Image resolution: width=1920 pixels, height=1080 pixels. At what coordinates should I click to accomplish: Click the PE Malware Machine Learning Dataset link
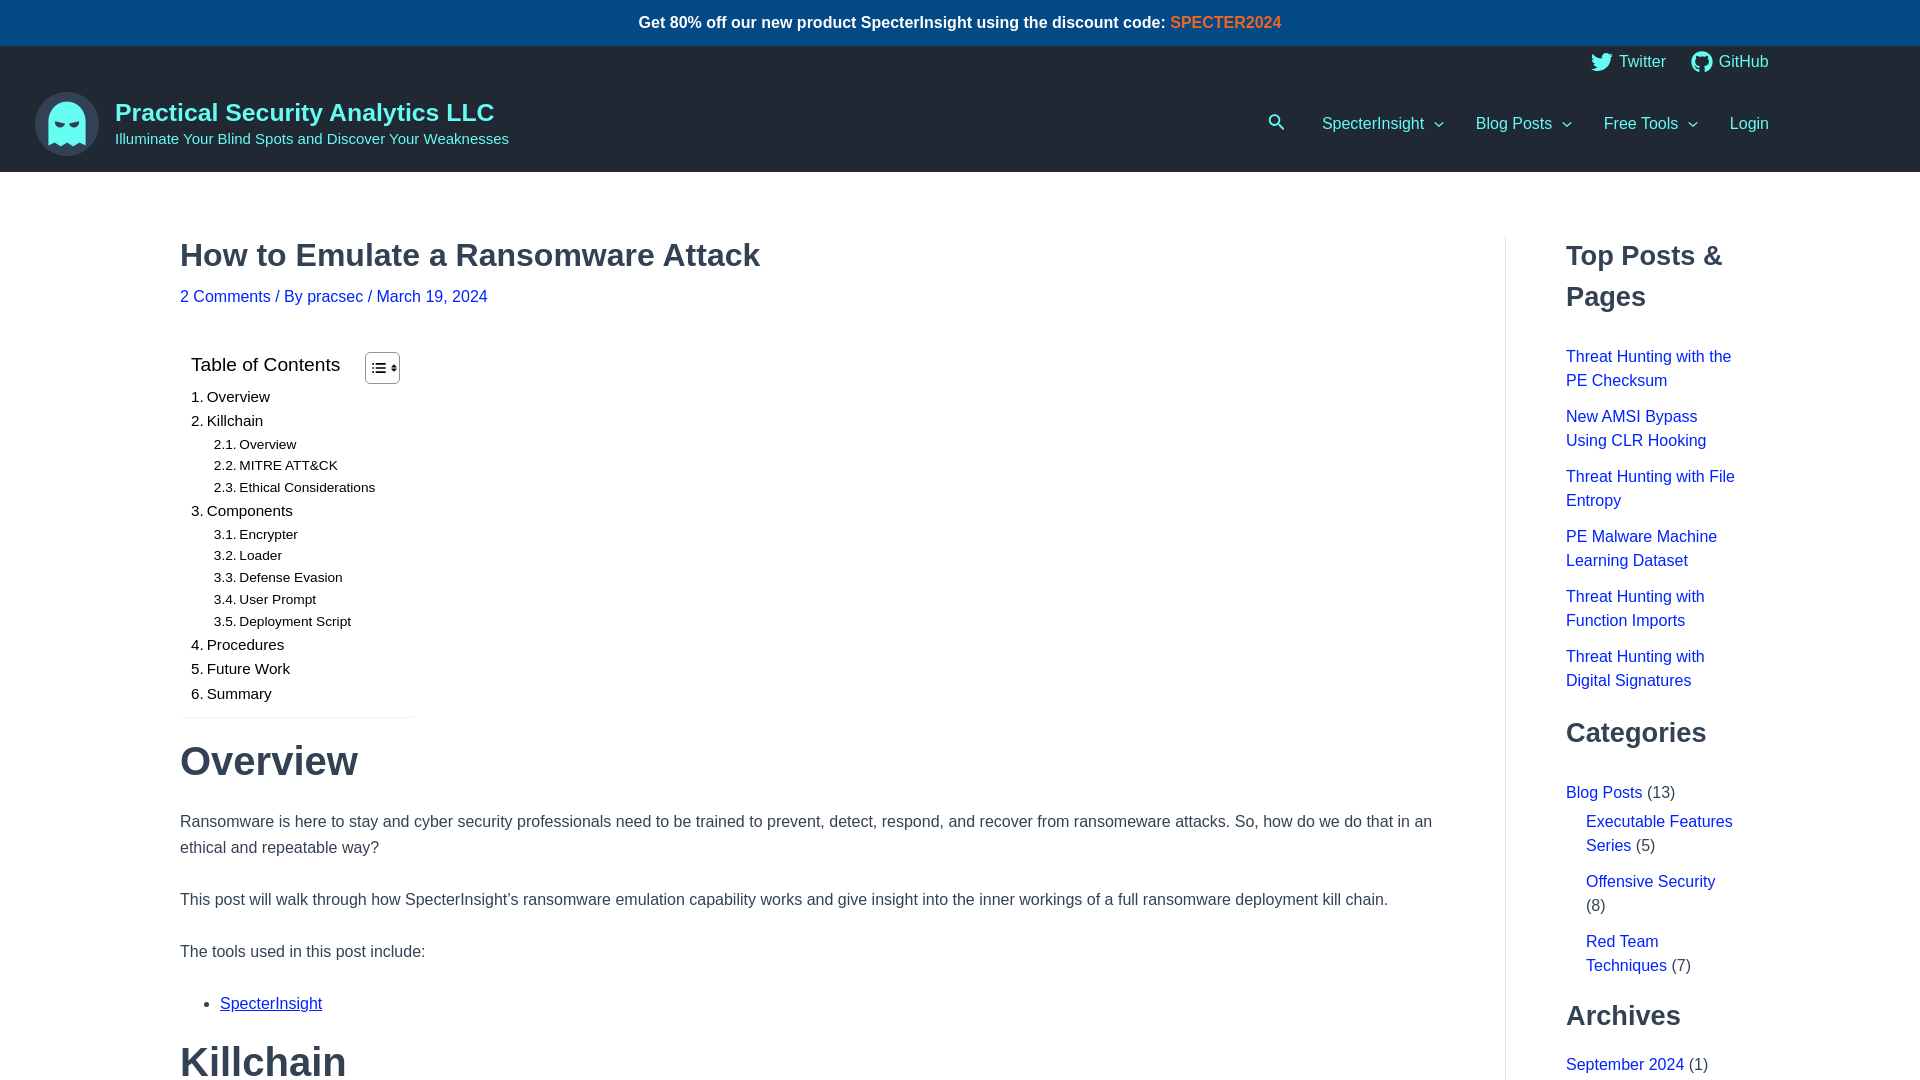[1640, 549]
